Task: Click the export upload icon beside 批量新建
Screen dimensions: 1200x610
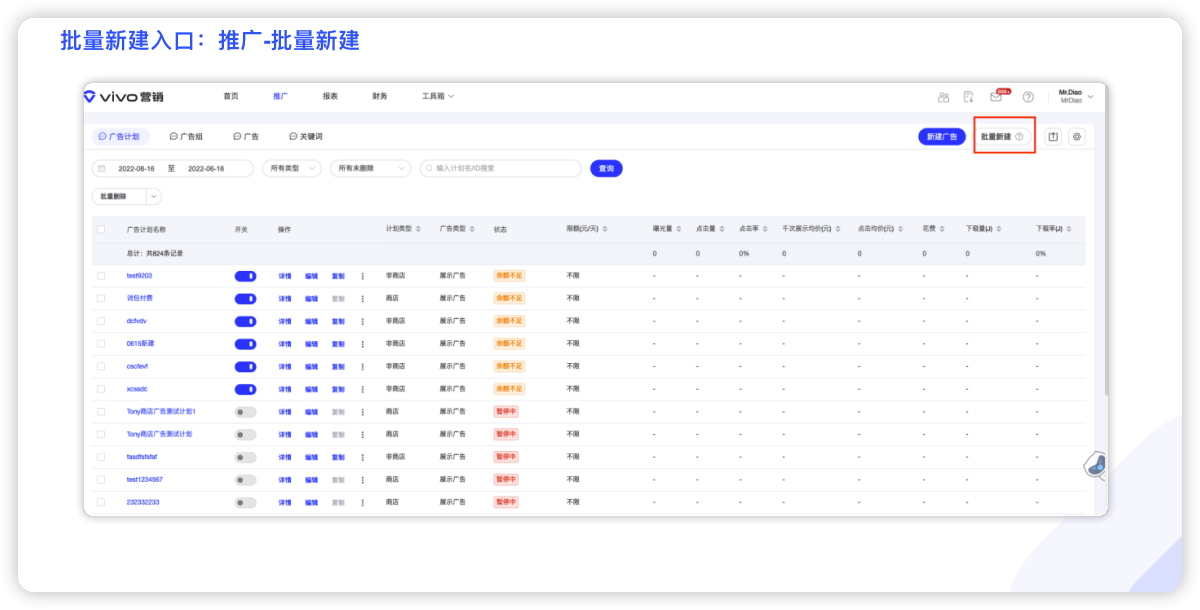Action: (x=1053, y=136)
